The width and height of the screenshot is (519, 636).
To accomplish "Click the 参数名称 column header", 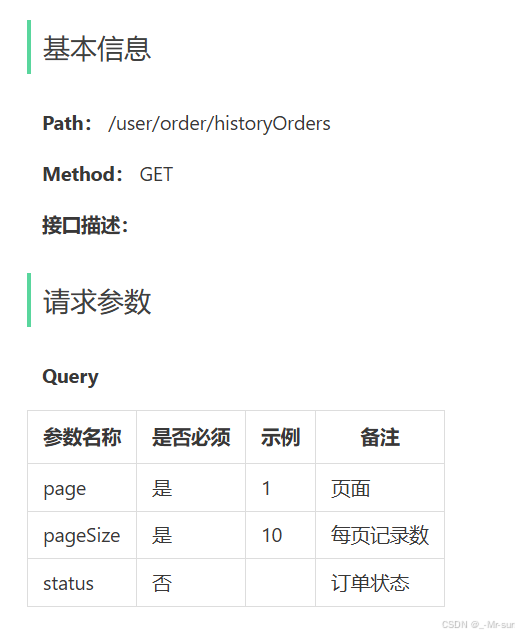I will click(x=82, y=437).
